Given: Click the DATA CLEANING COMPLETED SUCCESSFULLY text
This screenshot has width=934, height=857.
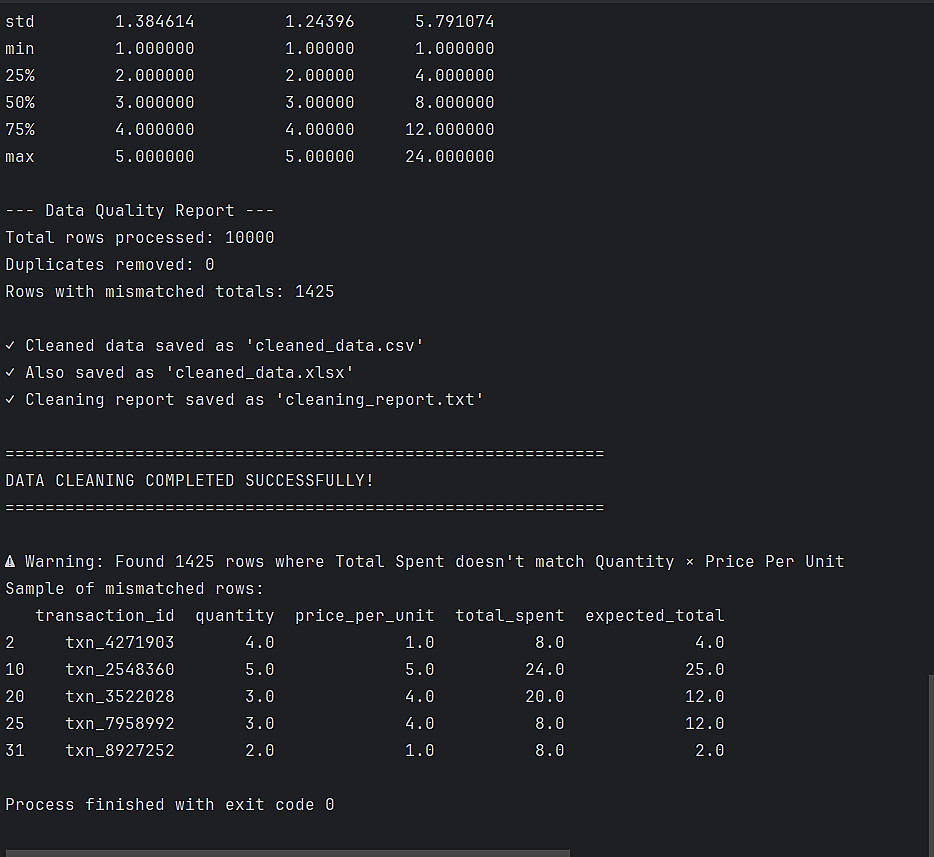Looking at the screenshot, I should click(x=190, y=480).
